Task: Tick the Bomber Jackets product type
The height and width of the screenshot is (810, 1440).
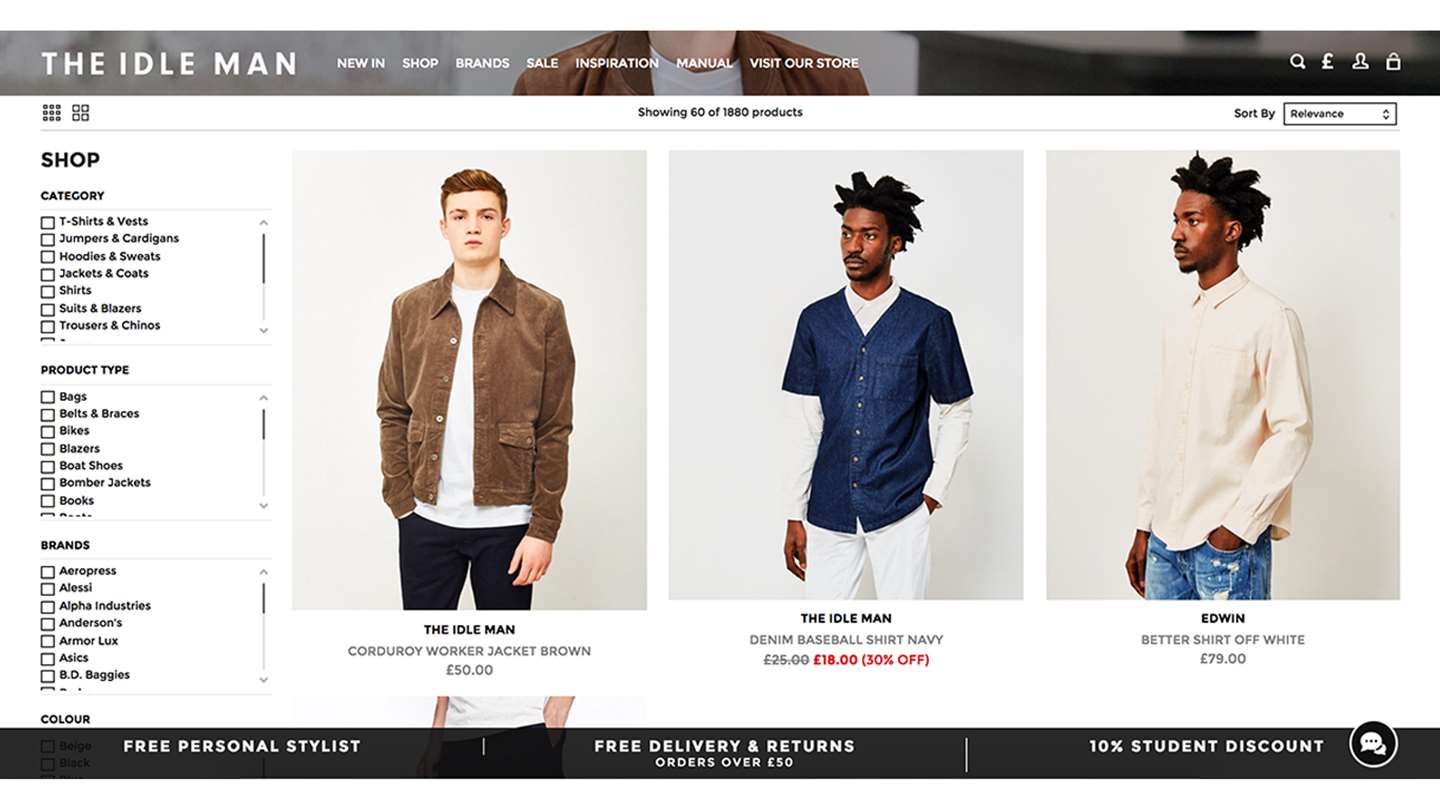Action: coord(47,483)
